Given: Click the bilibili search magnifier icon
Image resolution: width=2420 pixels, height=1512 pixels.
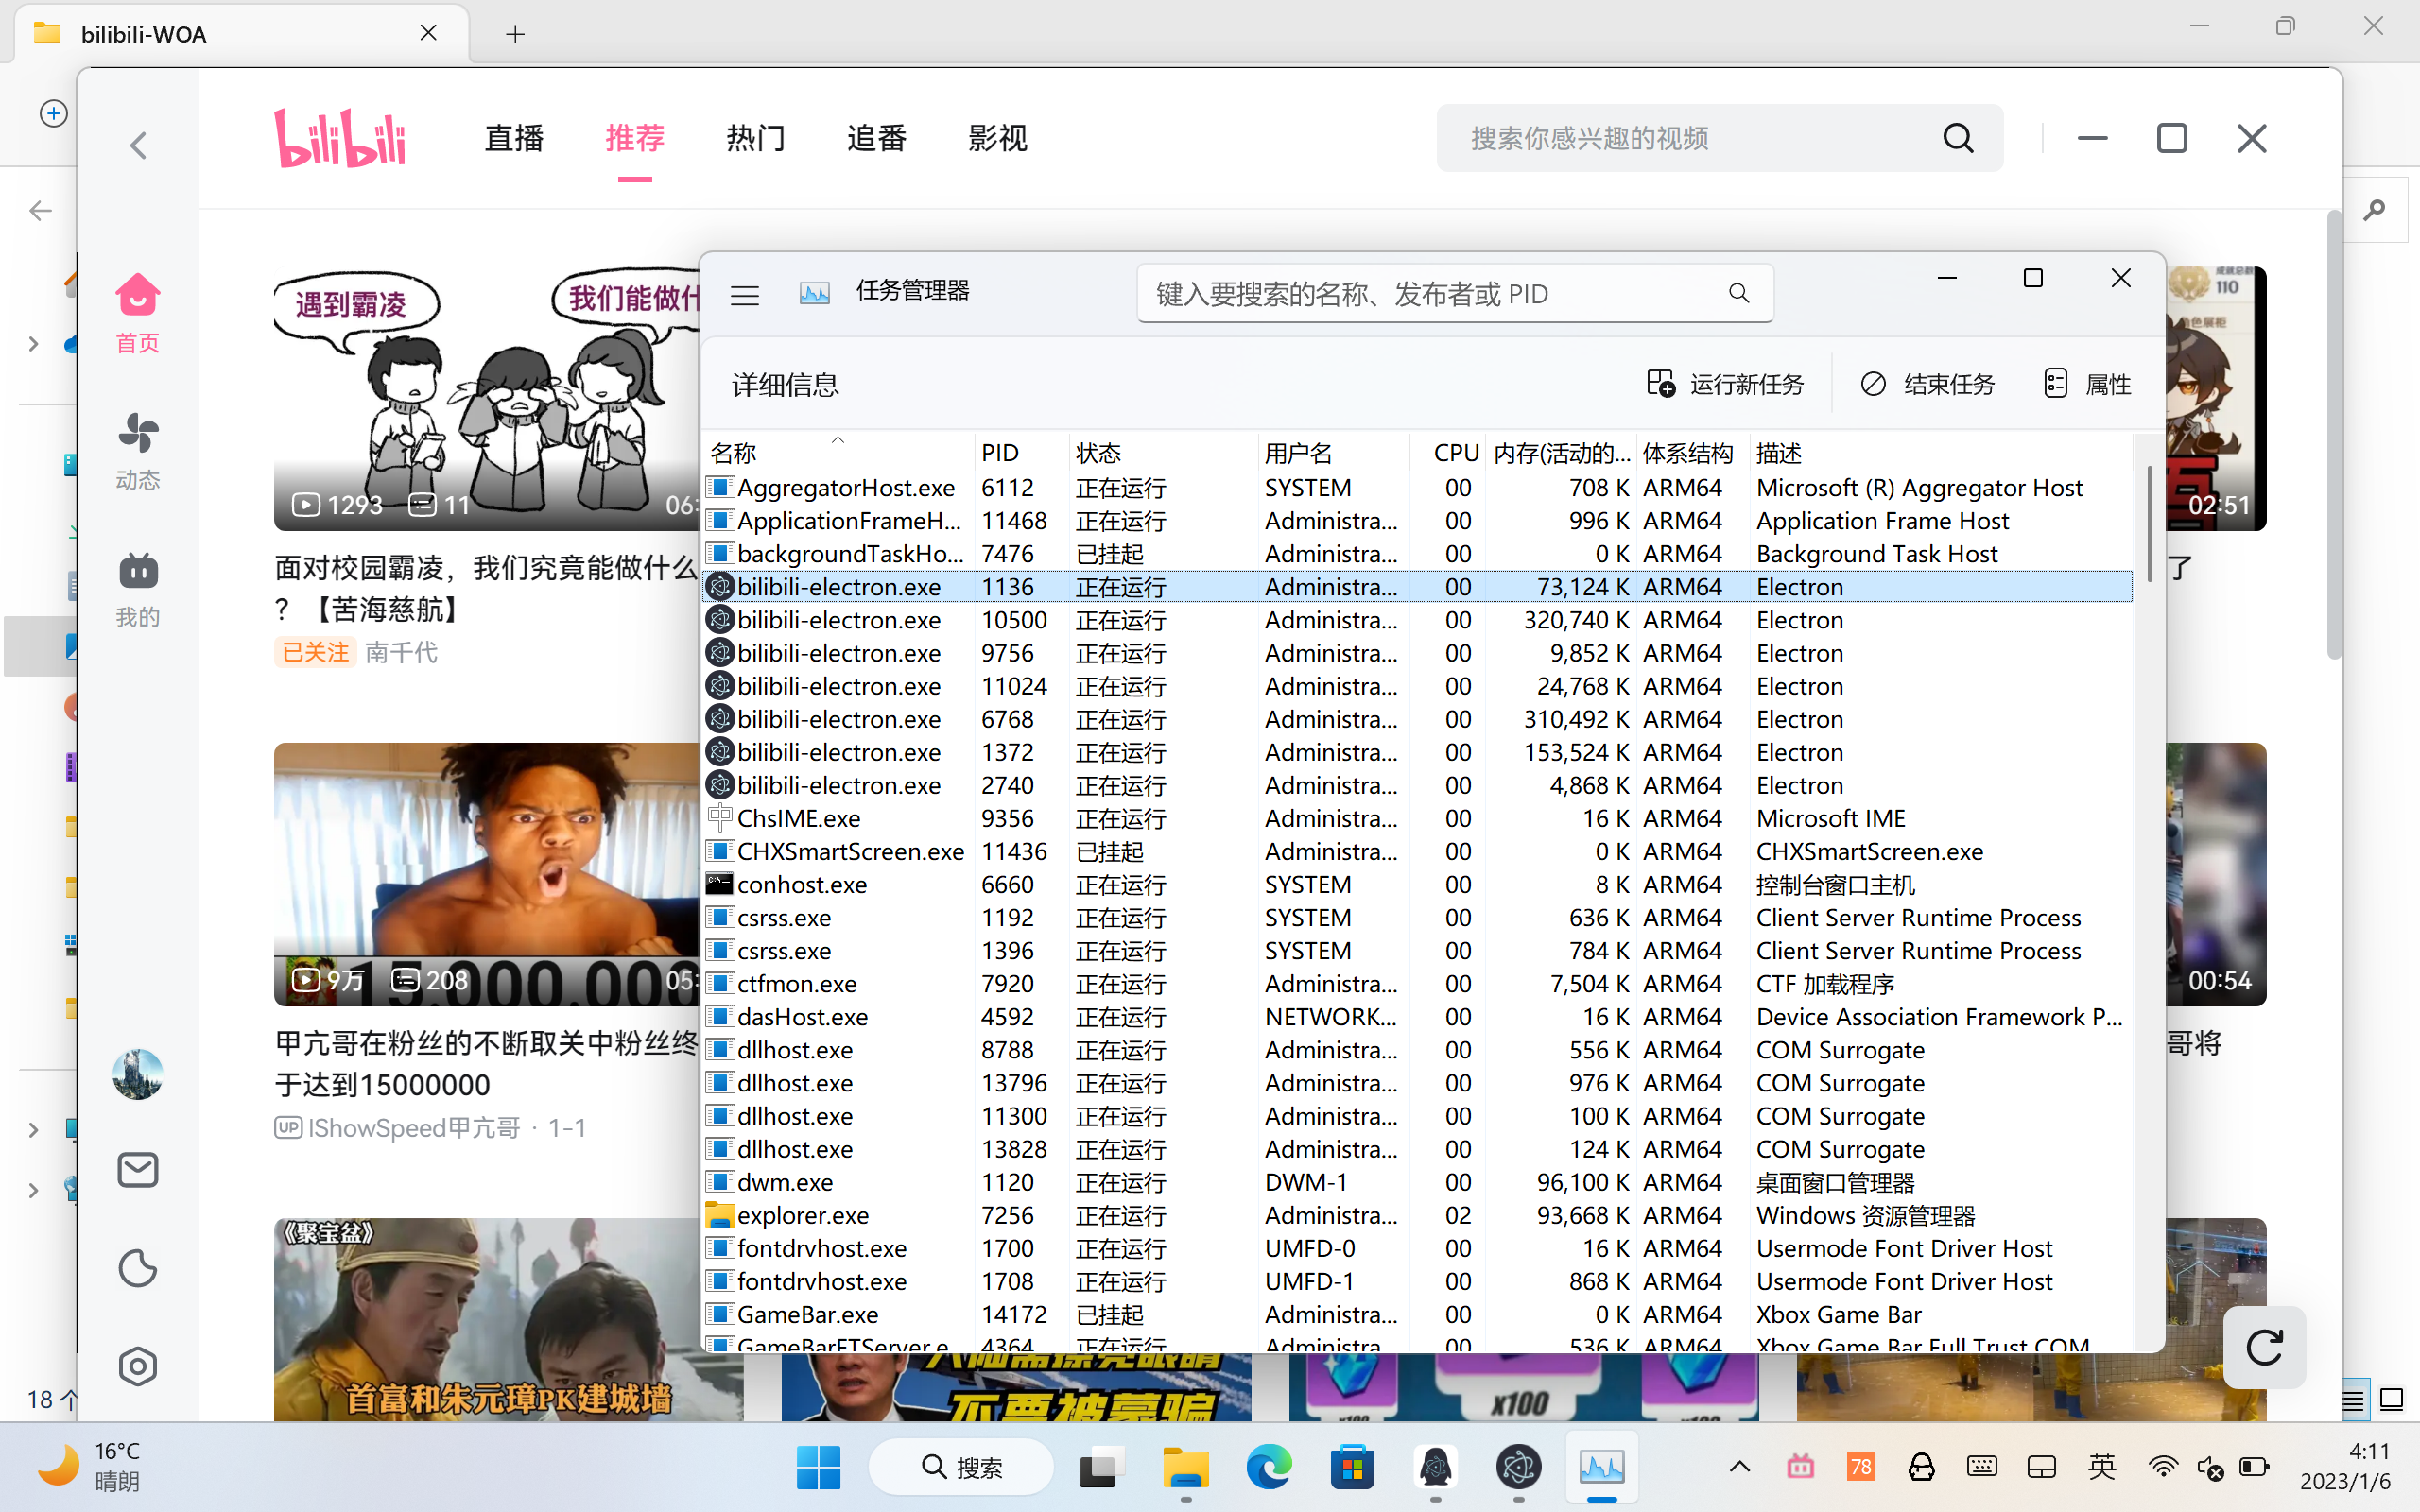Looking at the screenshot, I should pos(1958,138).
